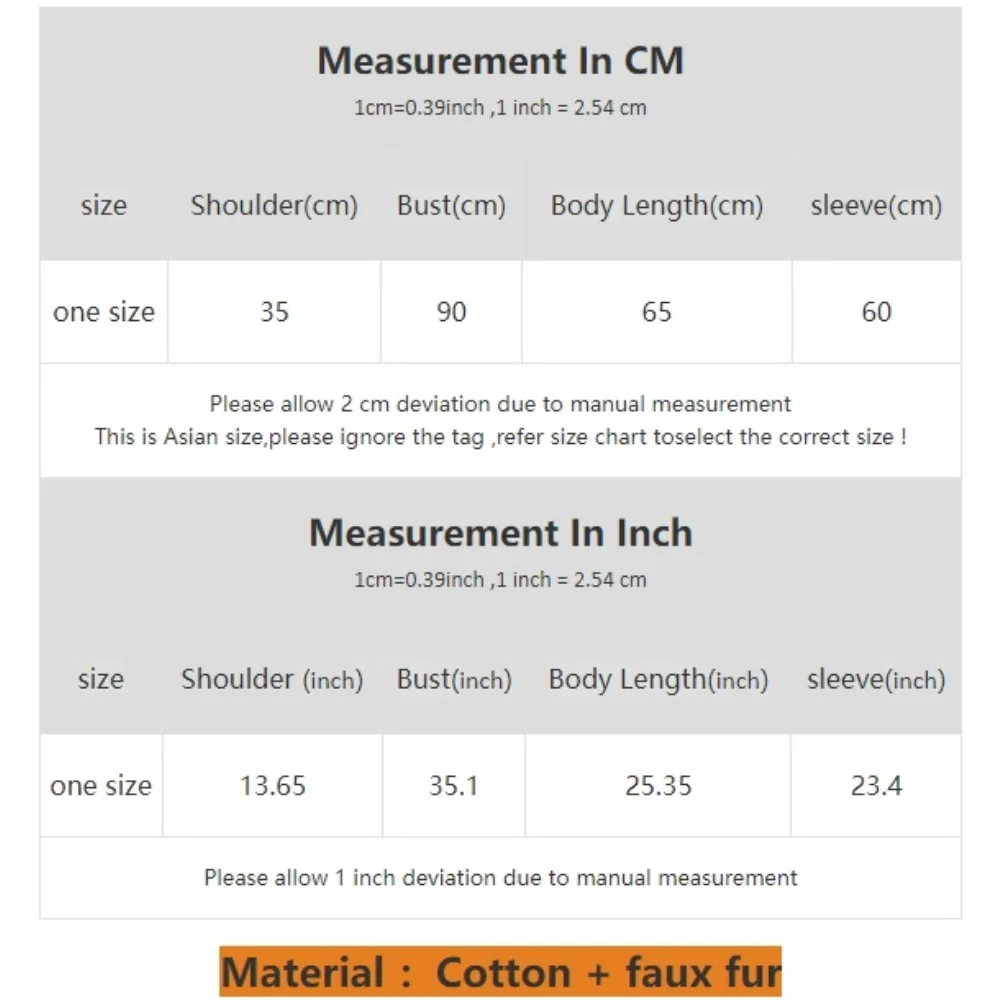Click the 23.4 sleeve inch cell
This screenshot has width=1000, height=1000.
tap(876, 786)
